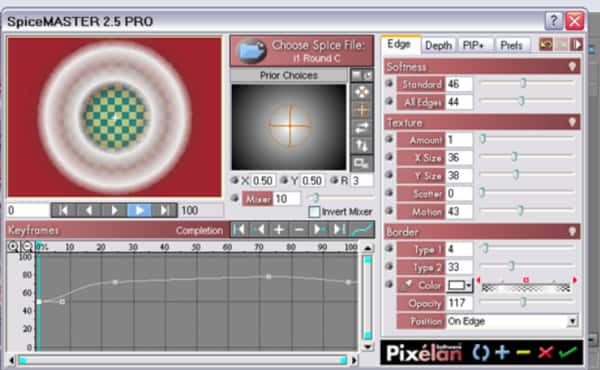This screenshot has width=600, height=370.
Task: Step preview back one frame
Action: 89,210
